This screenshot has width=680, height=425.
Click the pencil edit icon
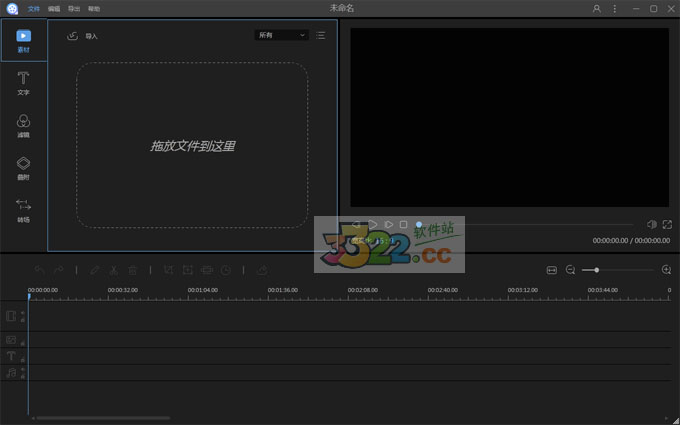click(94, 270)
